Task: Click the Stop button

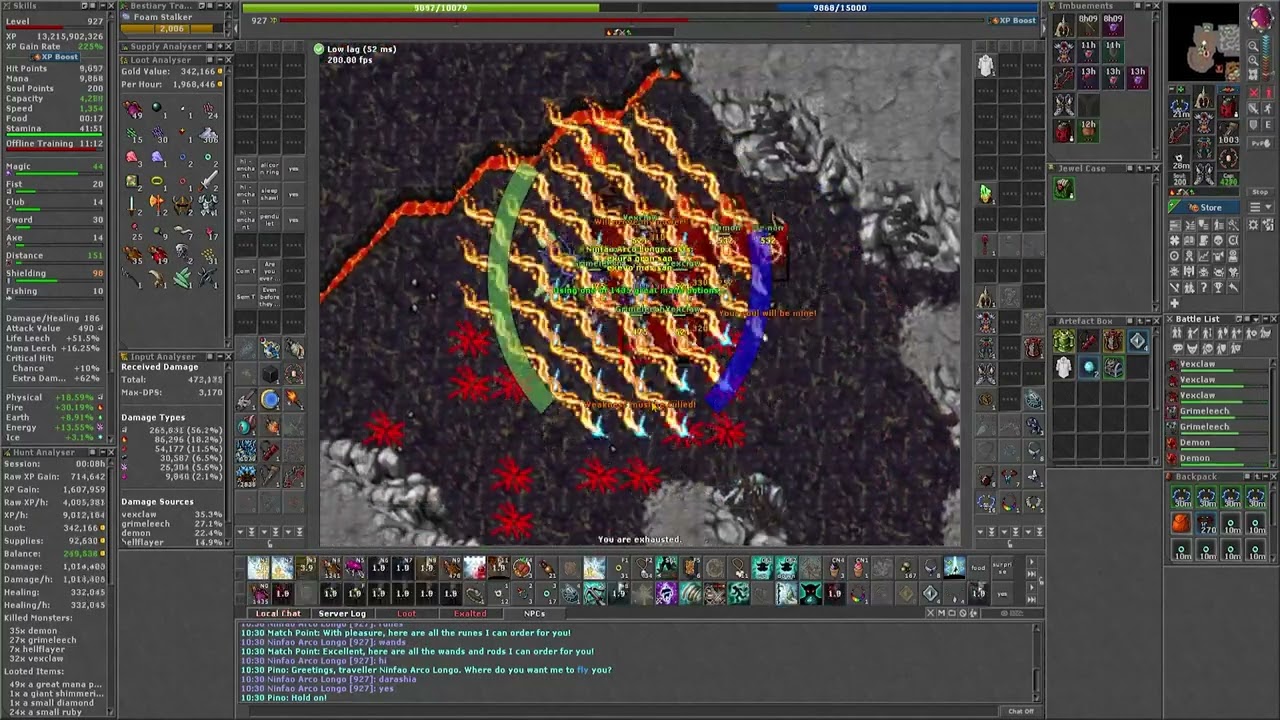Action: tap(1260, 192)
